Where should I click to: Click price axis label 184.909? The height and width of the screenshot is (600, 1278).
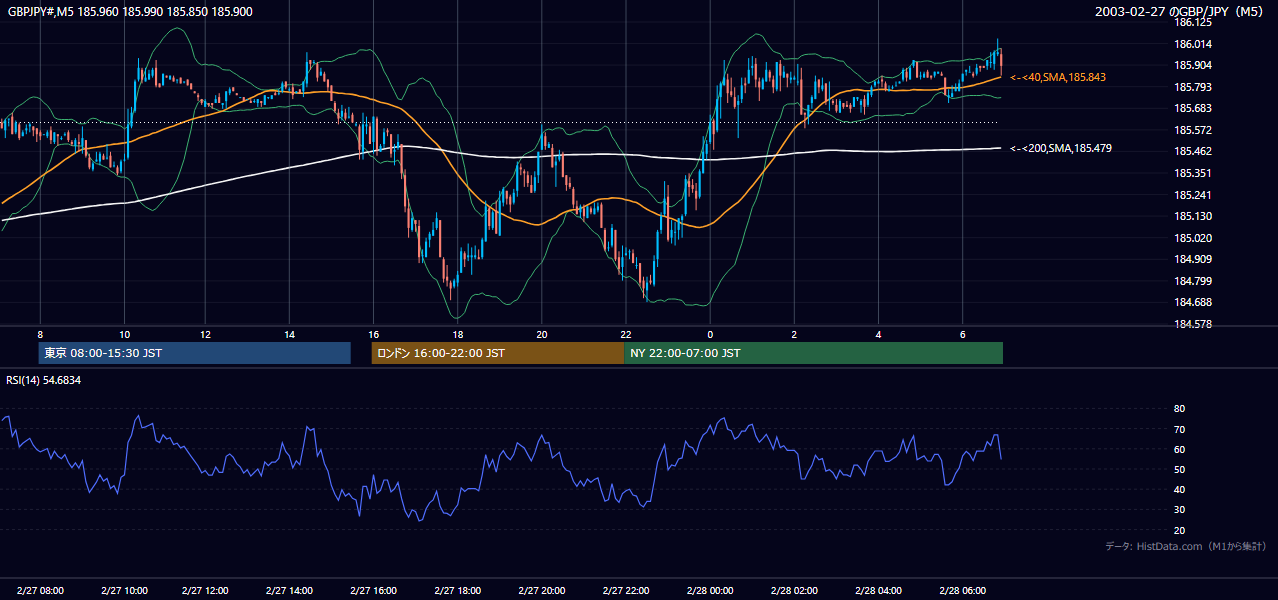click(x=1194, y=259)
